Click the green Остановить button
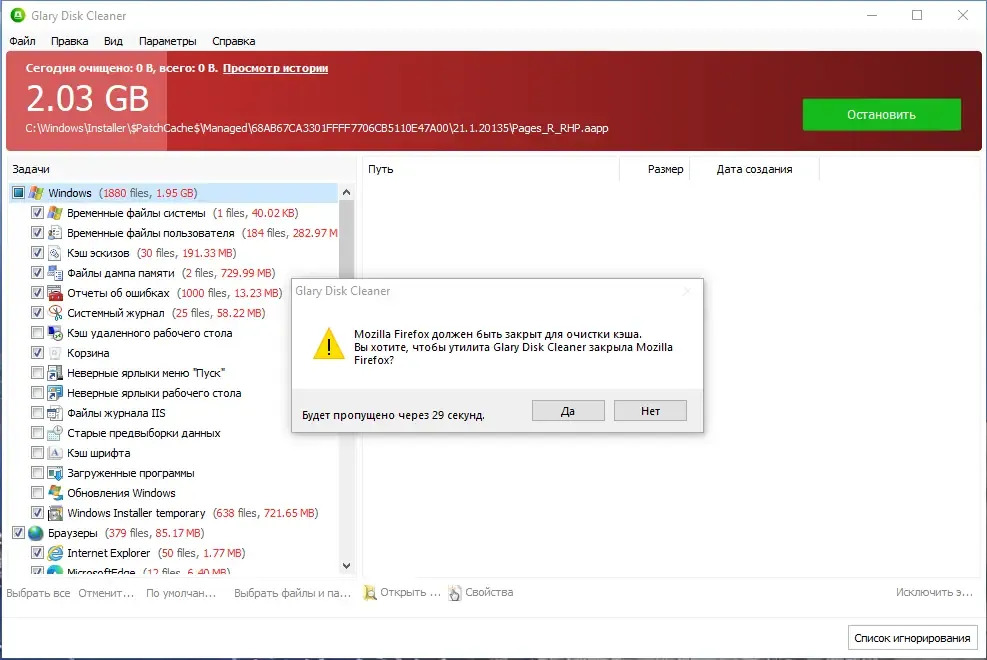Image resolution: width=987 pixels, height=660 pixels. tap(881, 115)
